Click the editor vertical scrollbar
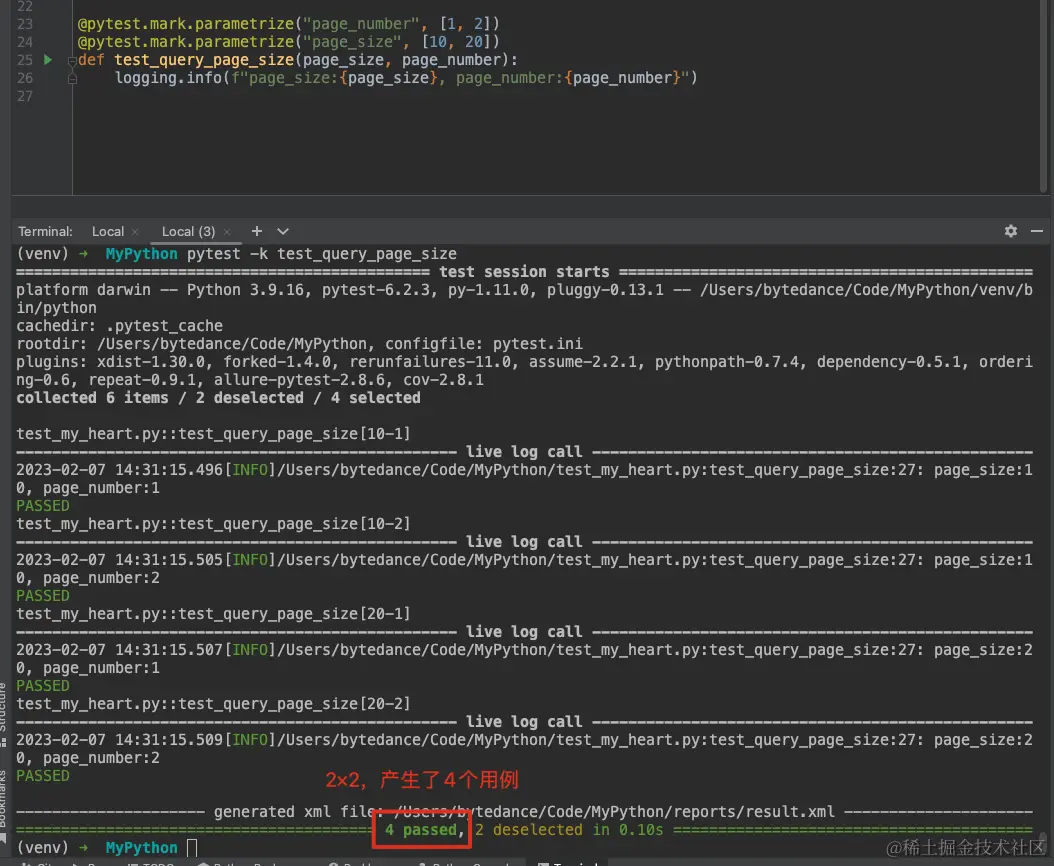The image size is (1054, 866). pyautogui.click(x=1044, y=94)
